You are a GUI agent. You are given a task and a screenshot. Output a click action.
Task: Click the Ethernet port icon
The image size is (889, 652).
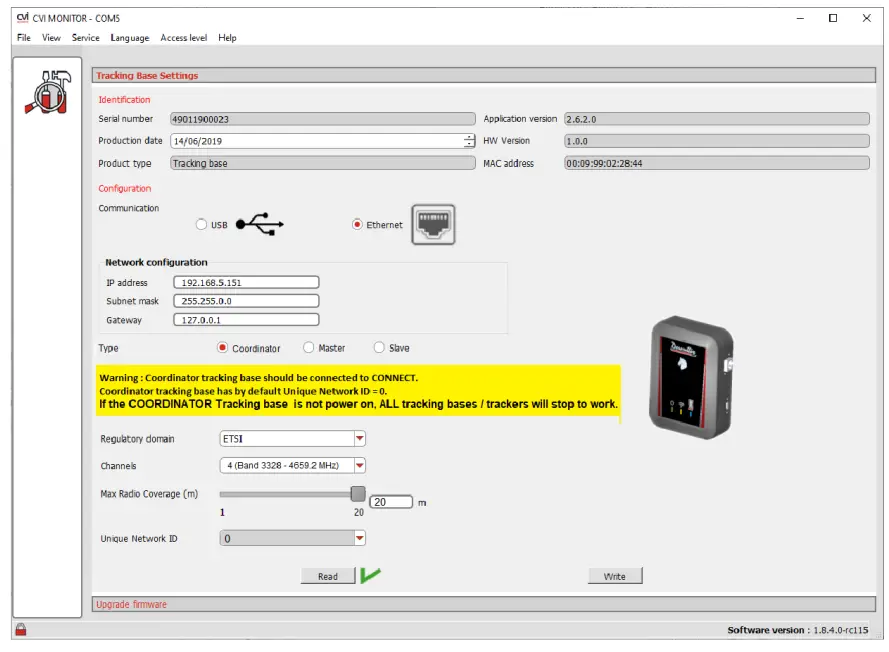[434, 222]
